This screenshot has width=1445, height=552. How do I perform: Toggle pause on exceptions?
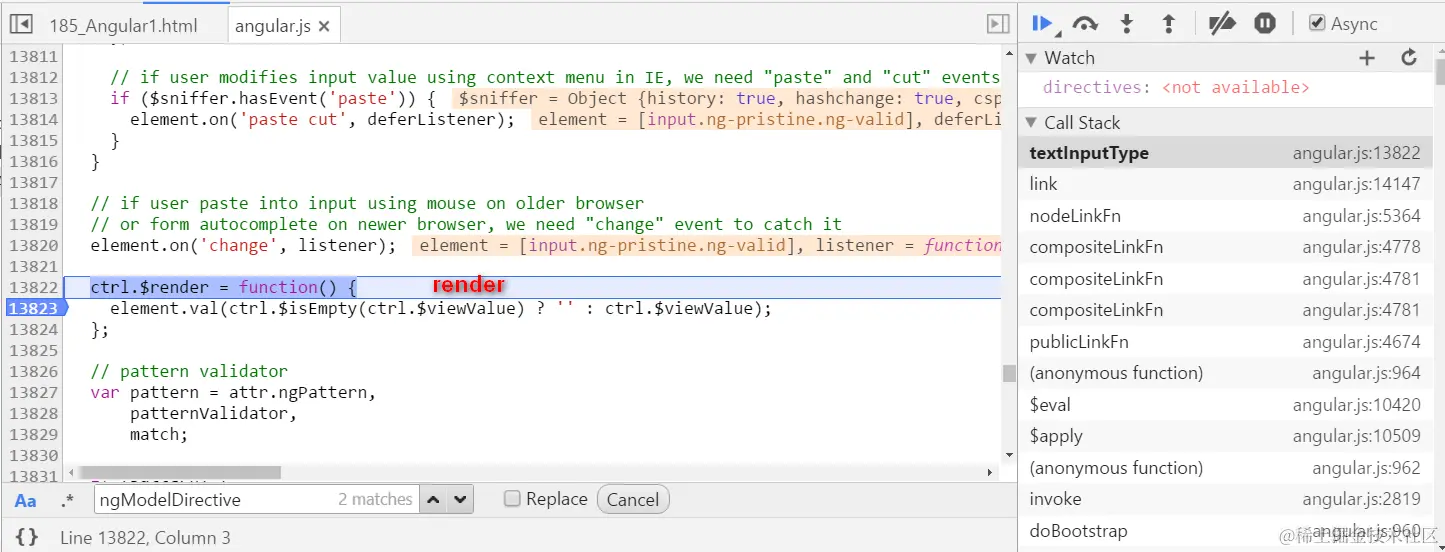click(1265, 23)
